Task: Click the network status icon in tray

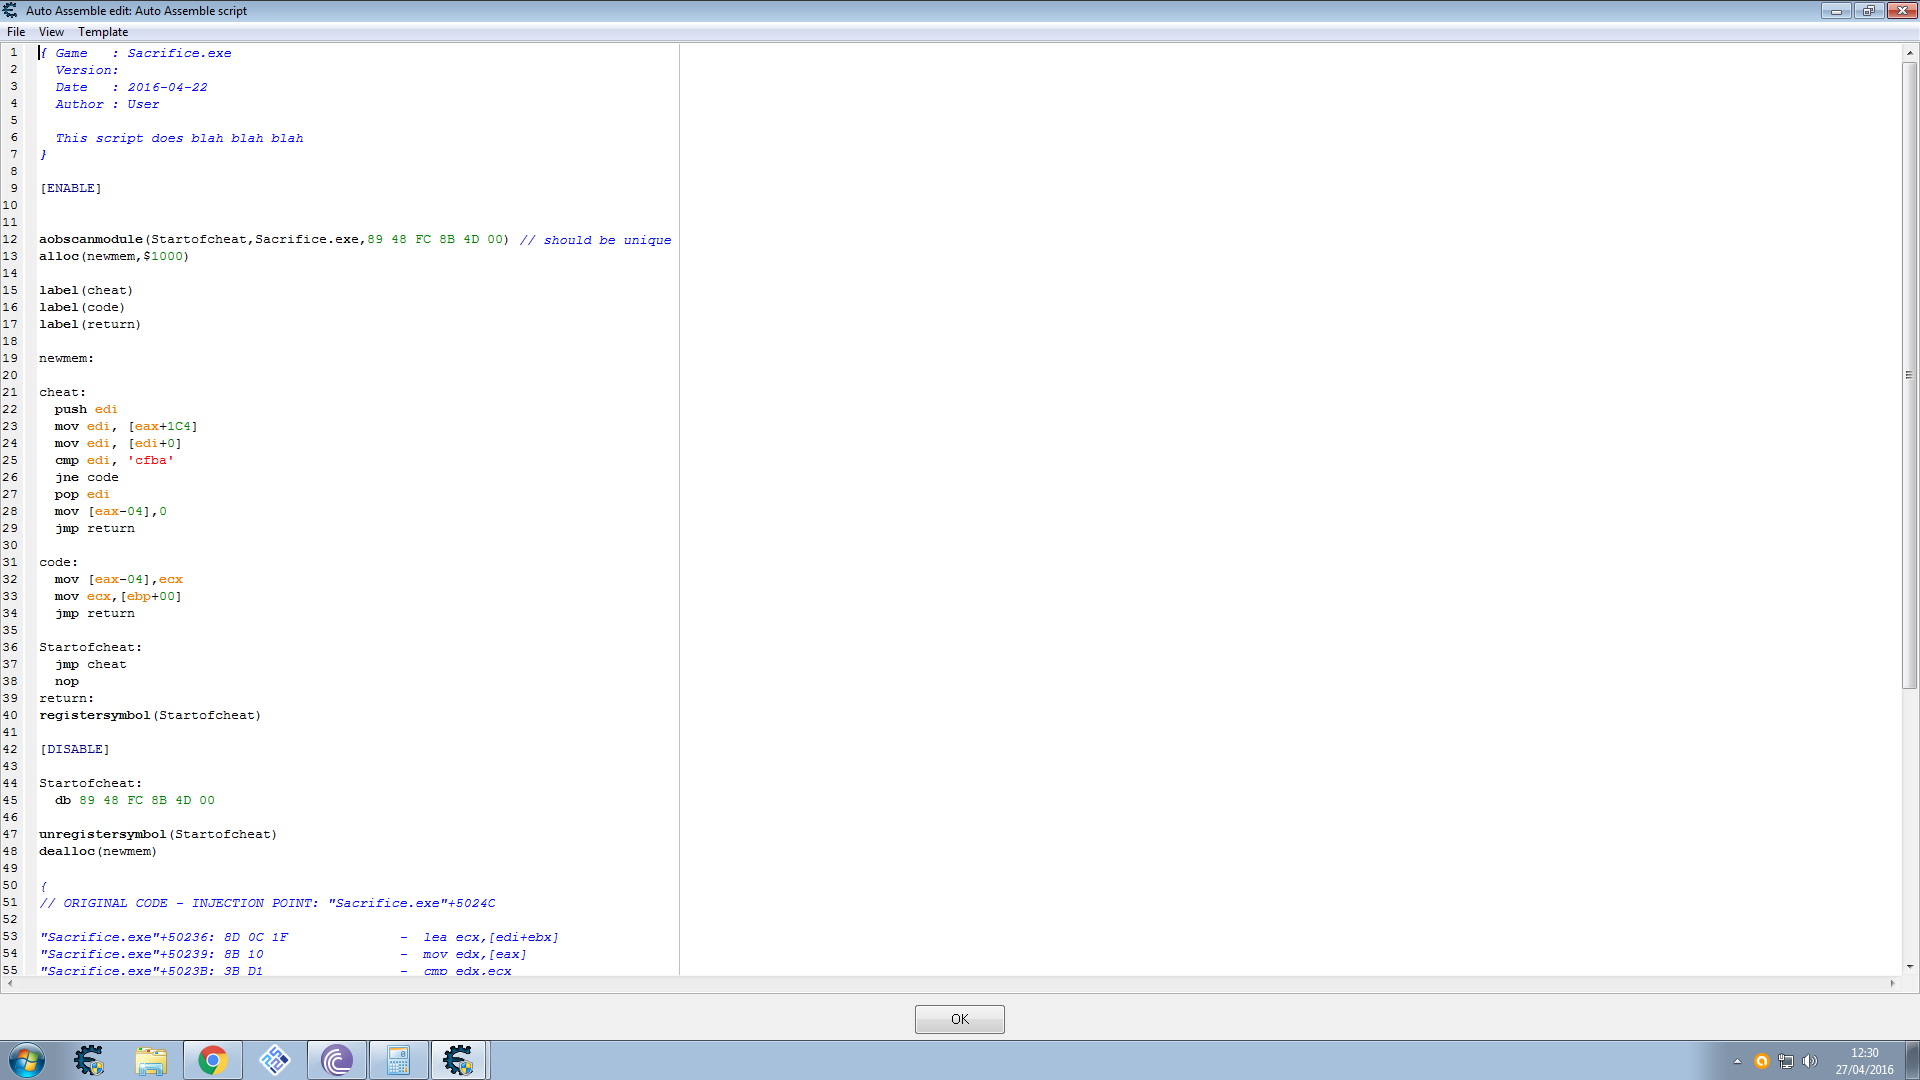Action: [1786, 1059]
